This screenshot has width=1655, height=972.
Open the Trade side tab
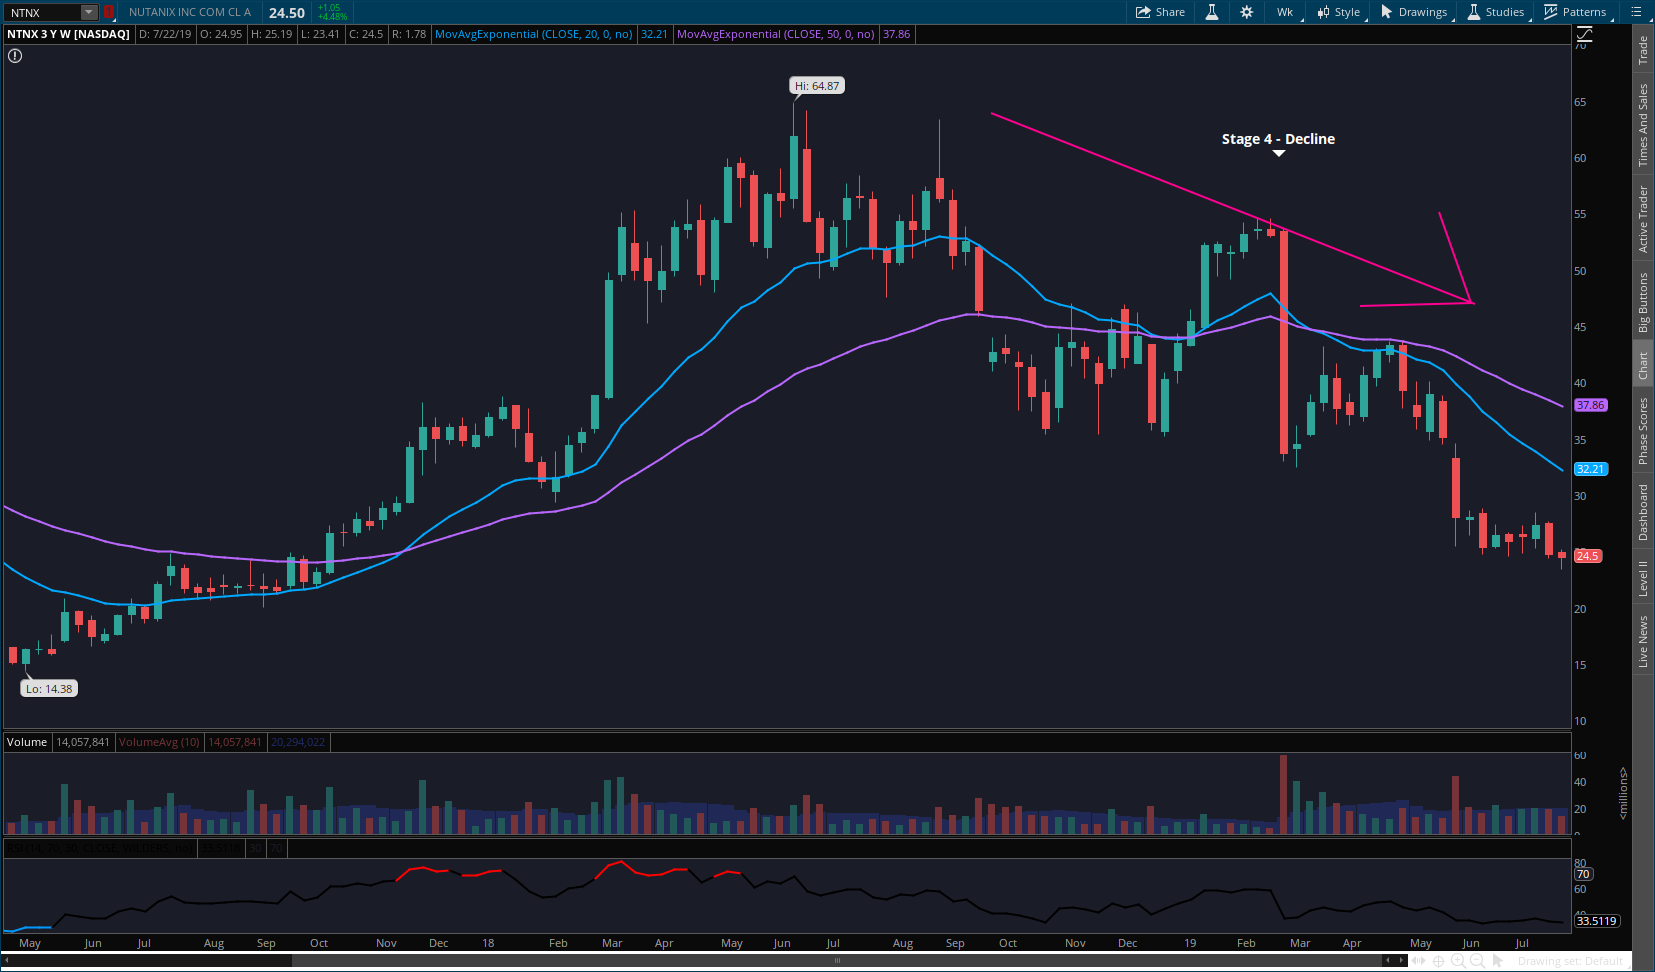[x=1643, y=51]
